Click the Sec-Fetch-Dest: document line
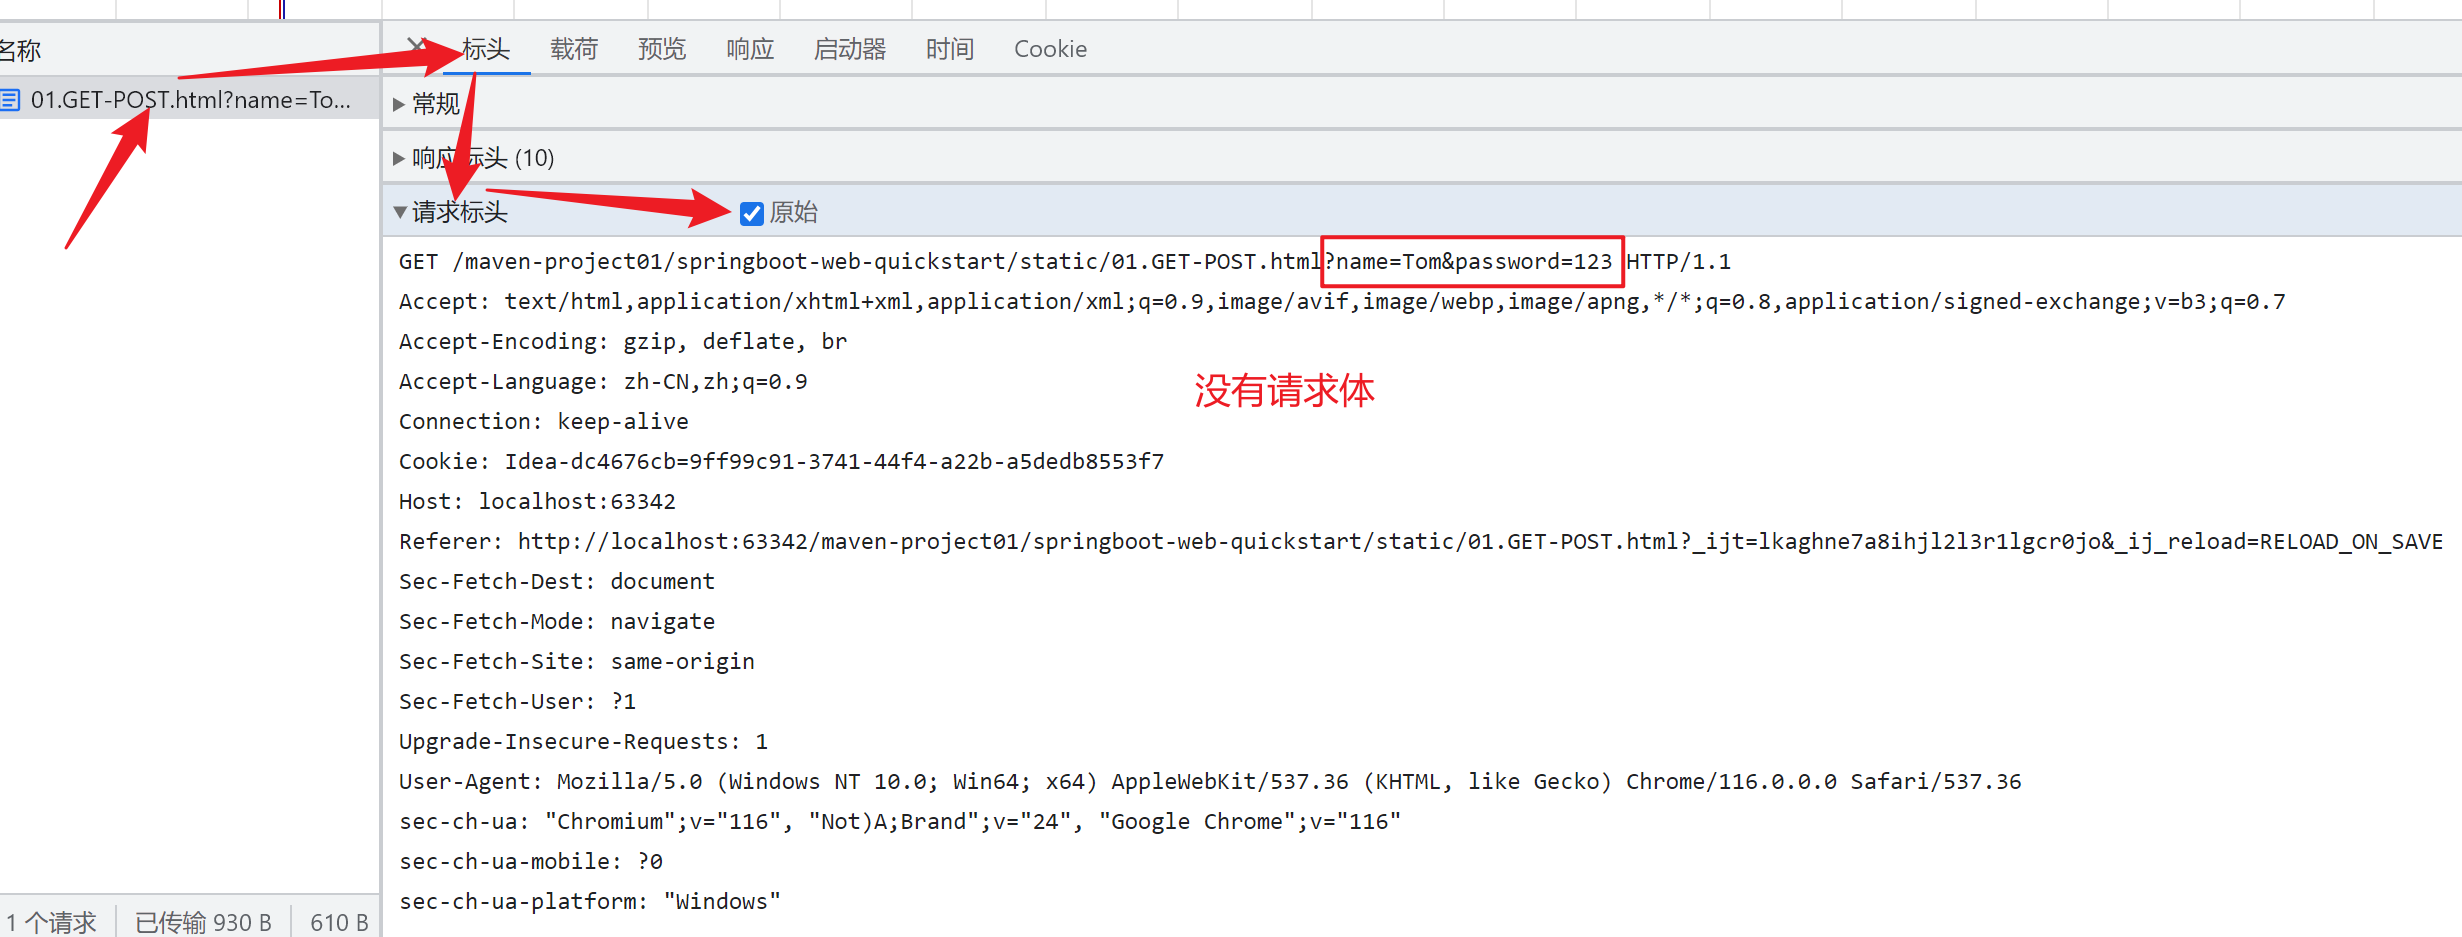Viewport: 2462px width, 937px height. coord(557,581)
